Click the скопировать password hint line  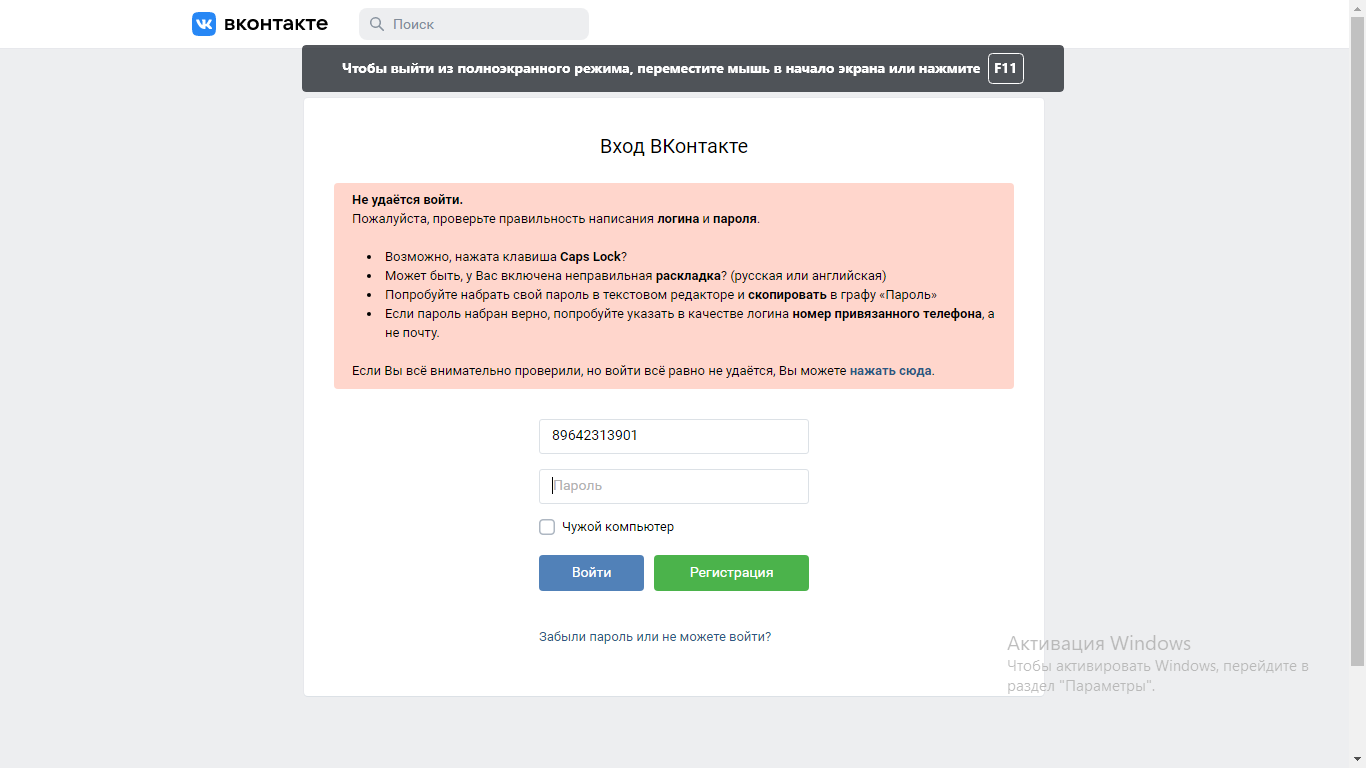pyautogui.click(x=661, y=295)
